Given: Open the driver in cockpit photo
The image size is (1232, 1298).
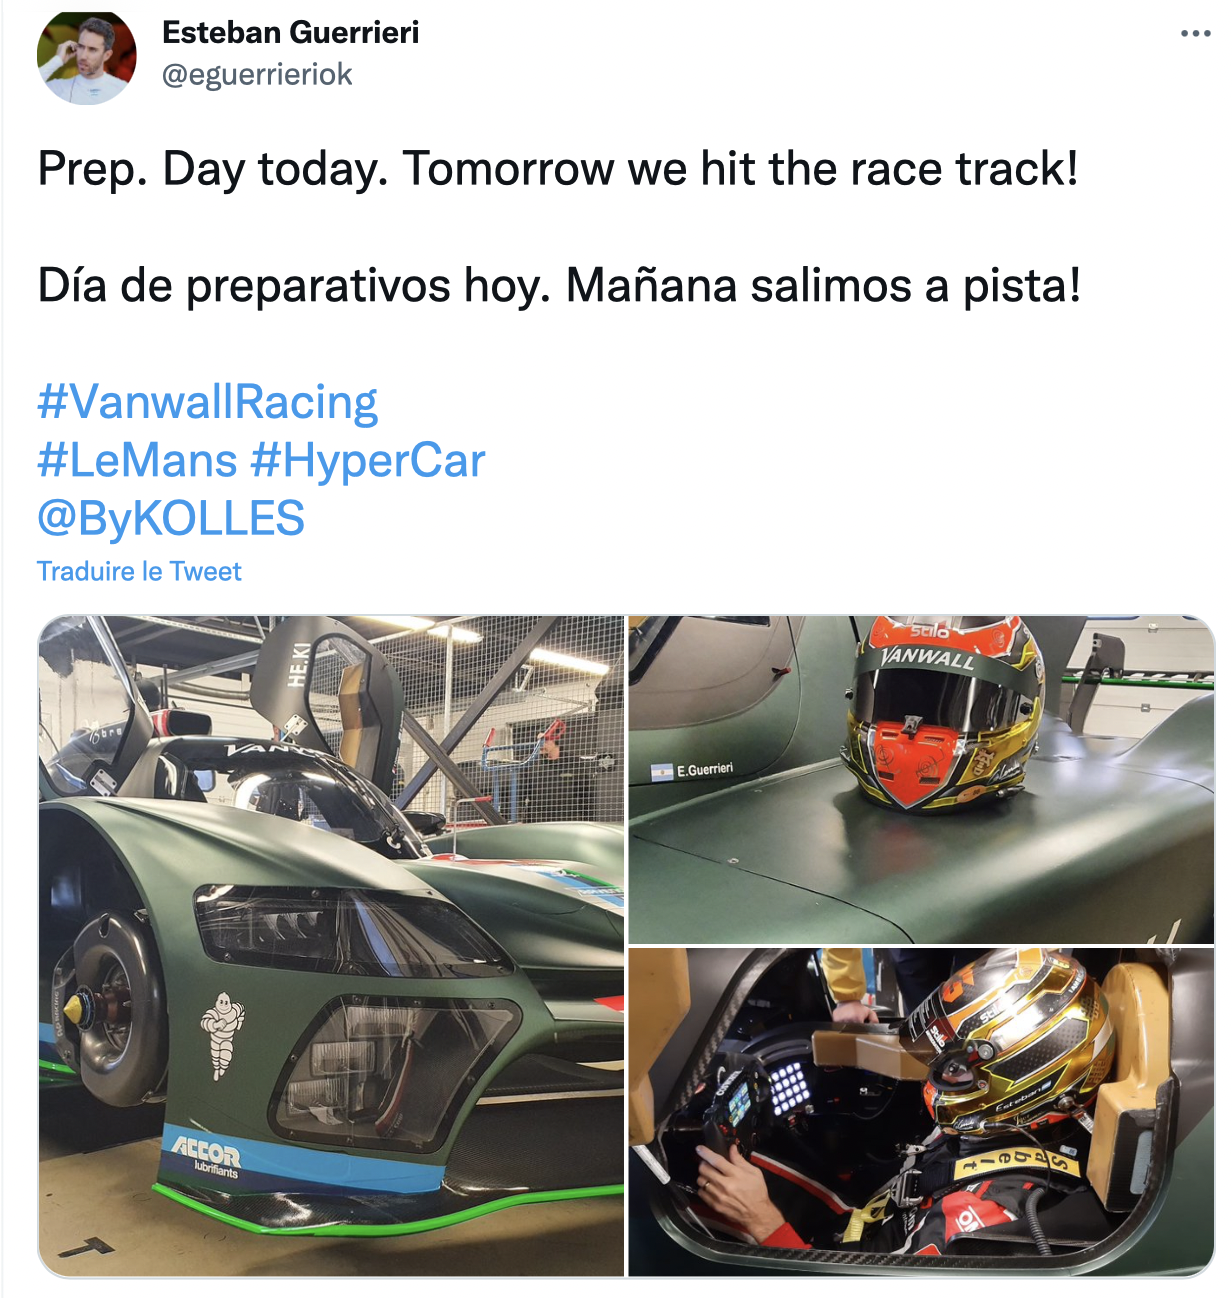Looking at the screenshot, I should point(921,1112).
